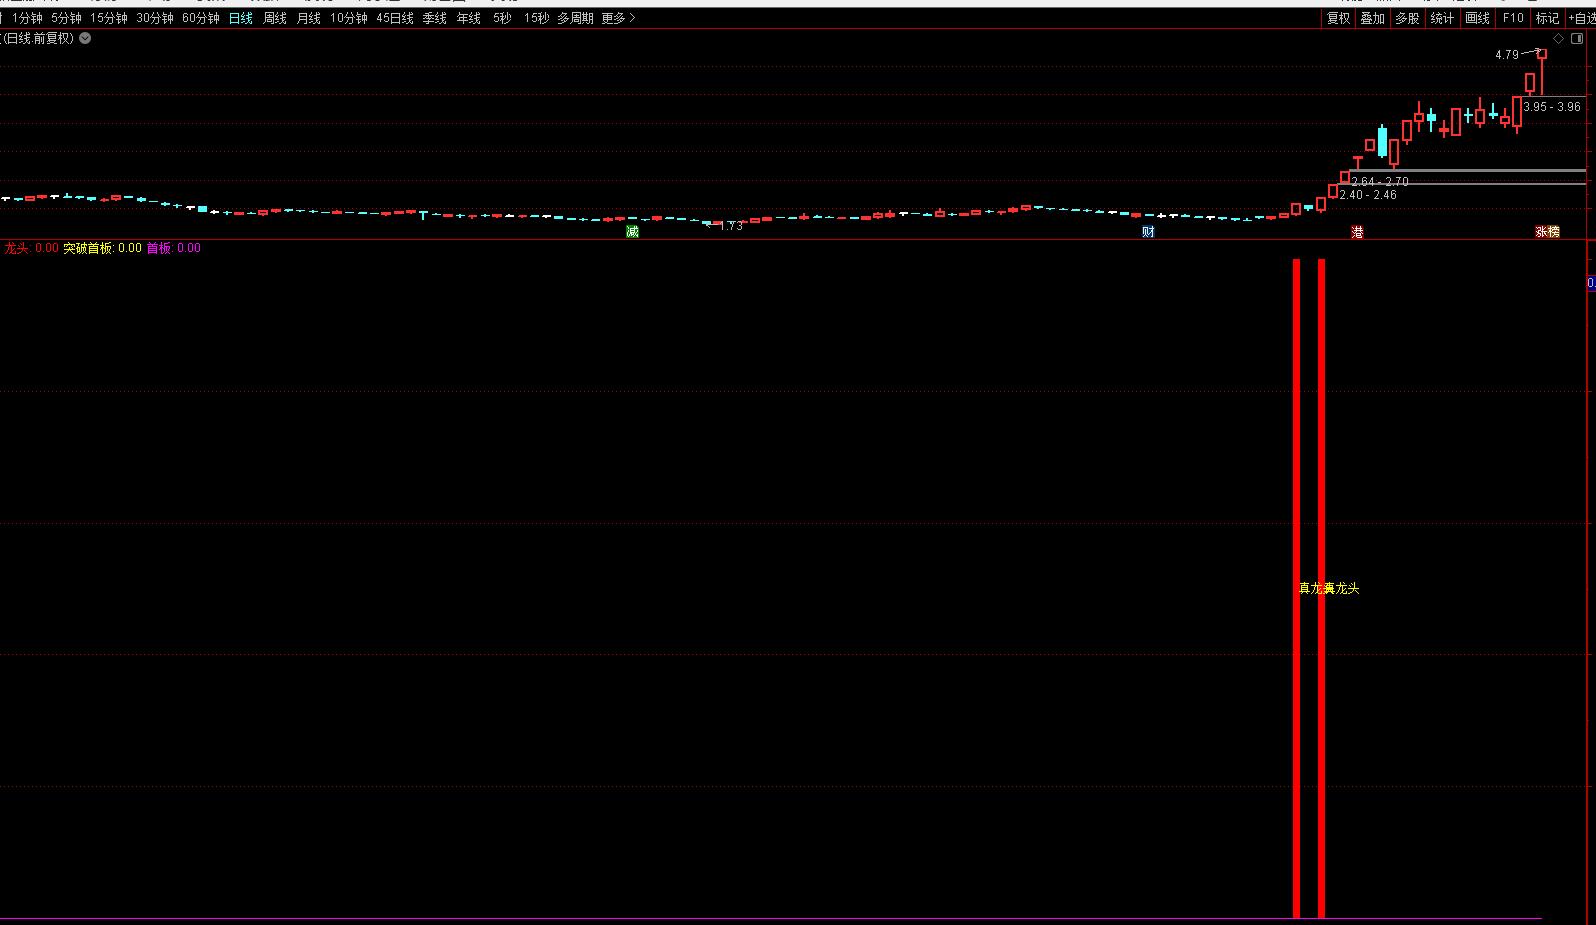
Task: Click the 龙头 indicator label
Action: click(17, 248)
